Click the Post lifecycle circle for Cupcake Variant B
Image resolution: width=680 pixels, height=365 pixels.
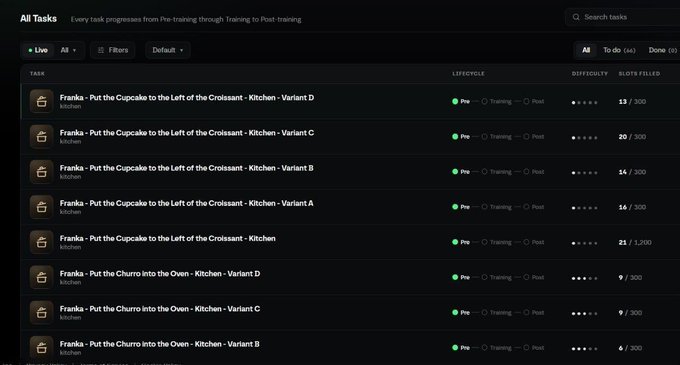(x=526, y=172)
